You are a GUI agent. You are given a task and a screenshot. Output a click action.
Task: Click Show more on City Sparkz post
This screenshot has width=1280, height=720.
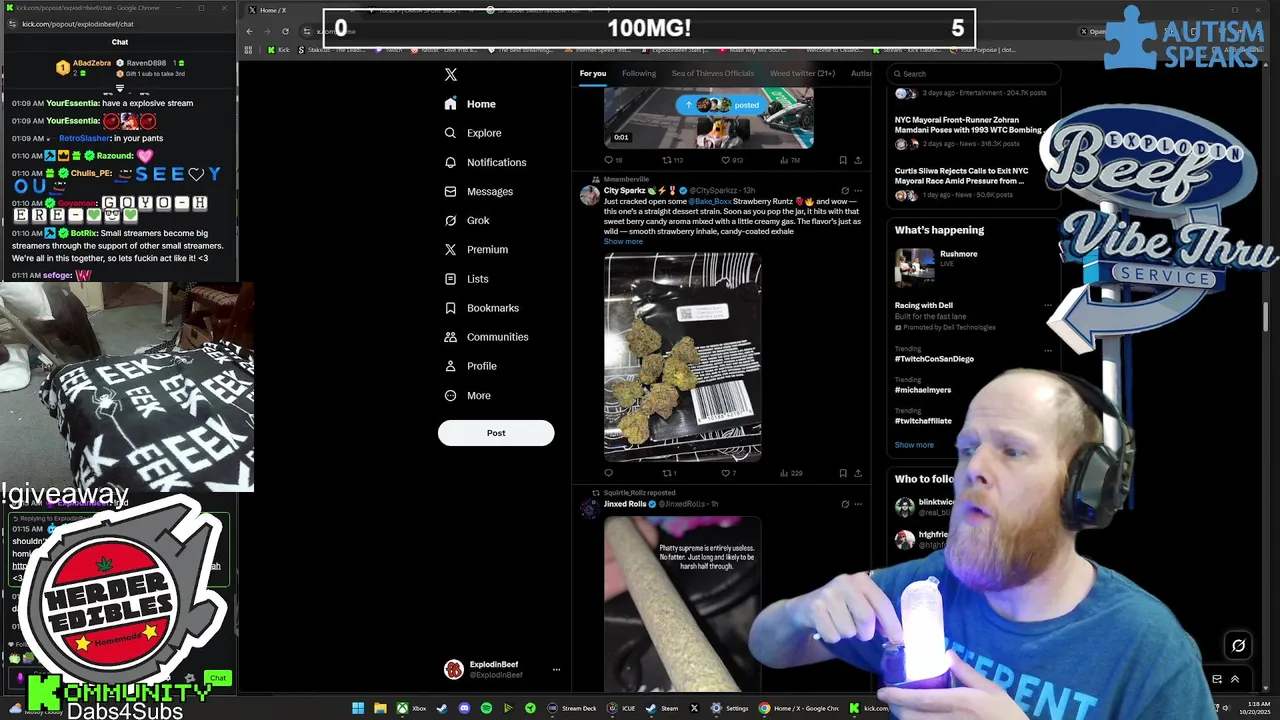click(x=623, y=241)
